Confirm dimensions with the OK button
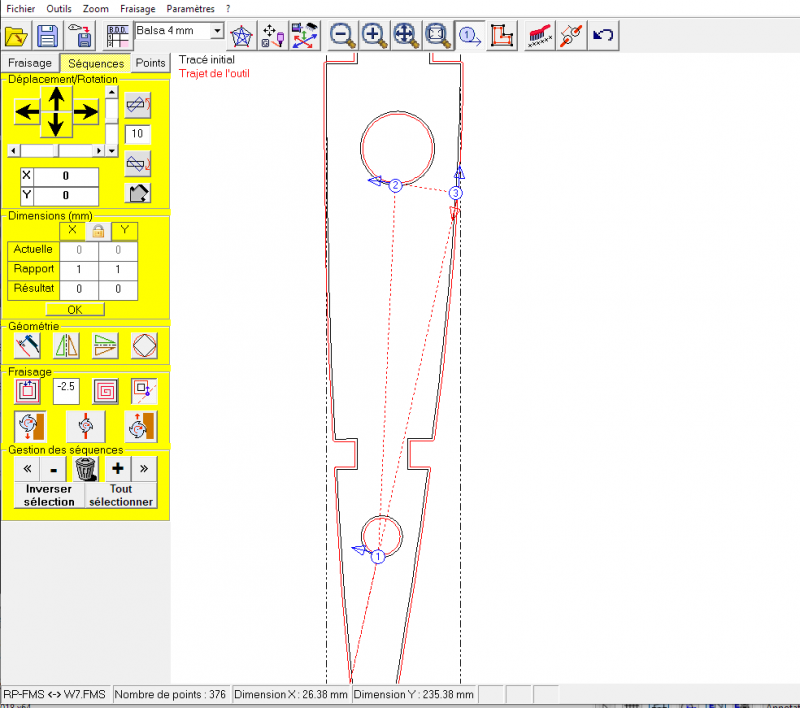Screen dimensions: 800x708 [75, 310]
